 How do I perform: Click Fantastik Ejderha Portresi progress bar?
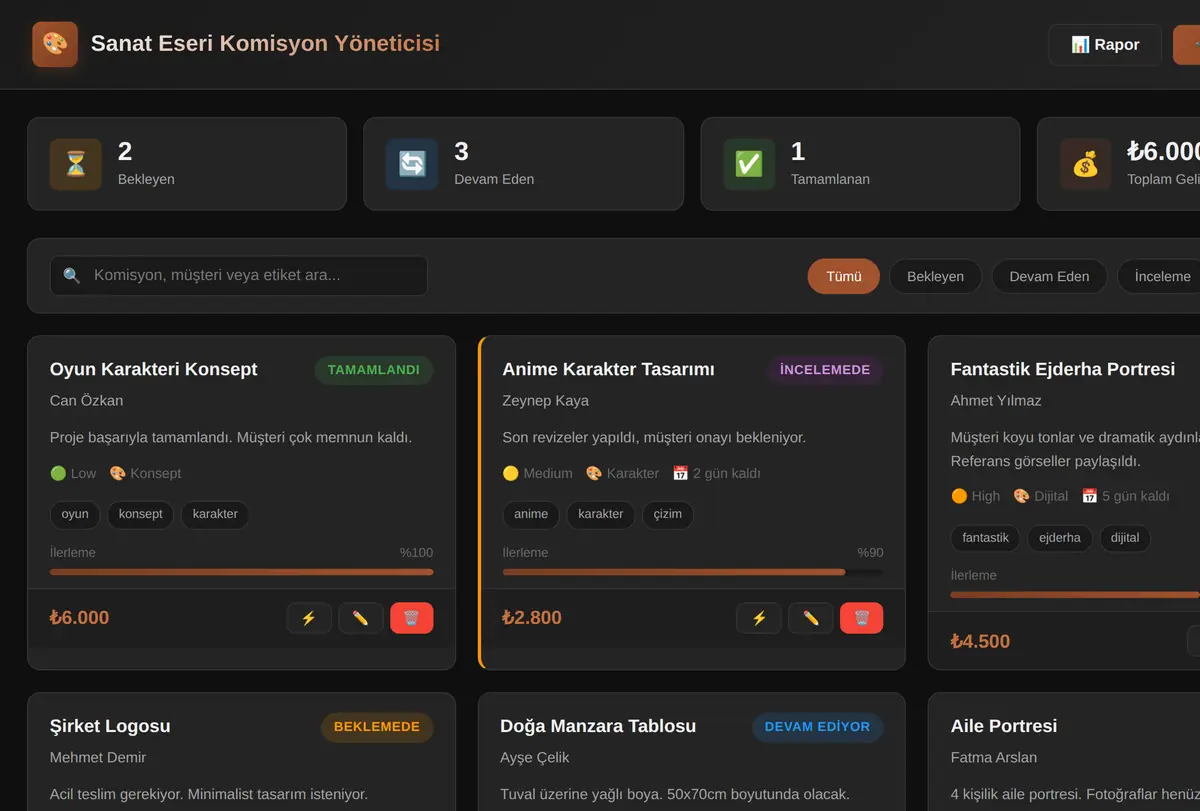click(x=1075, y=595)
